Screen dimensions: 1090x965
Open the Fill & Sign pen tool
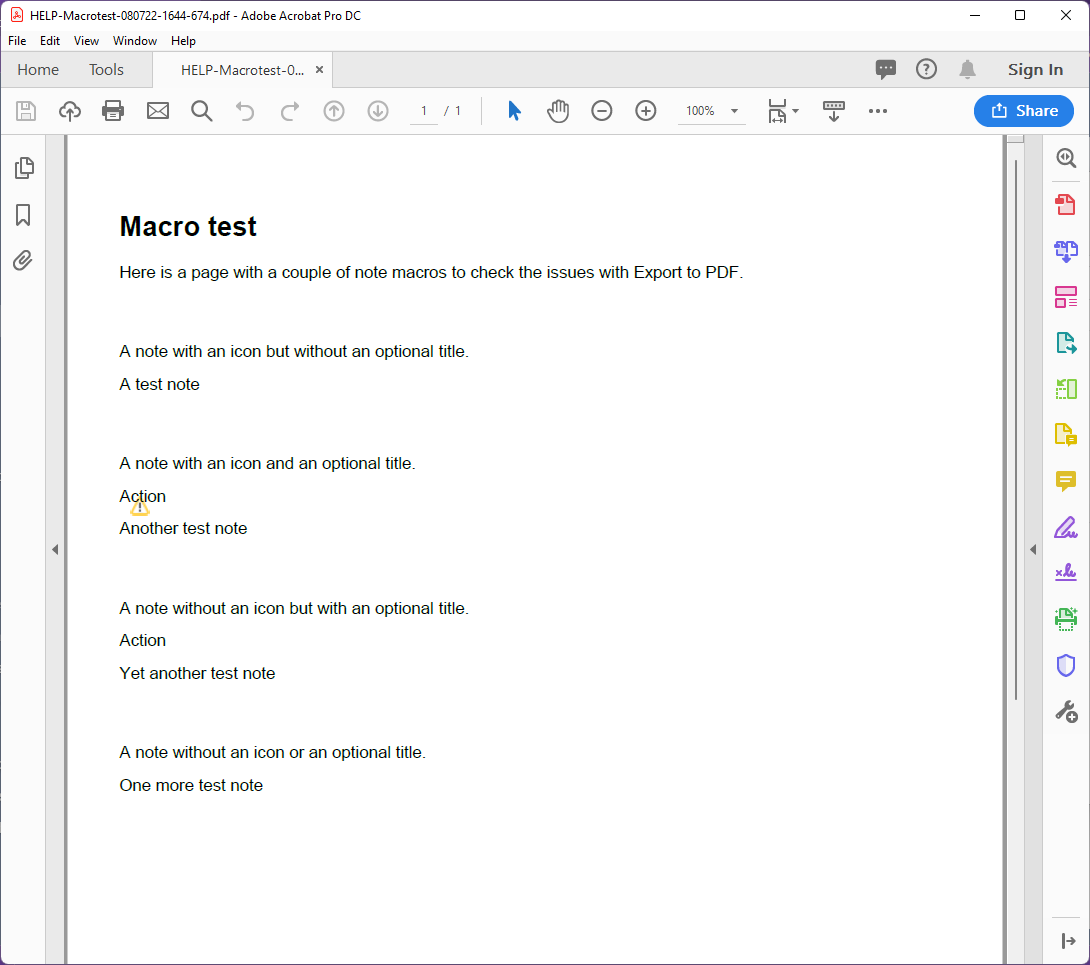1066,528
